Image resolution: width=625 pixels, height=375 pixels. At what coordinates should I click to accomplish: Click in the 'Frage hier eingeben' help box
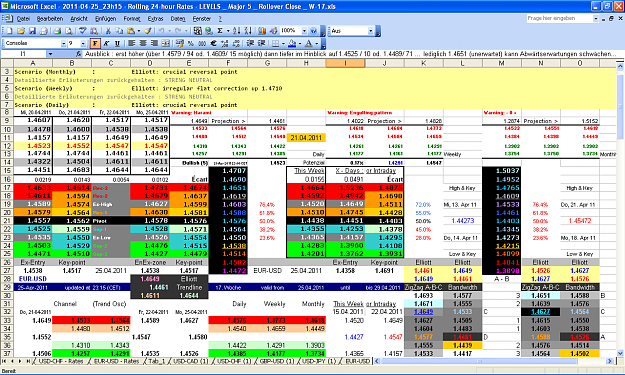pos(560,18)
